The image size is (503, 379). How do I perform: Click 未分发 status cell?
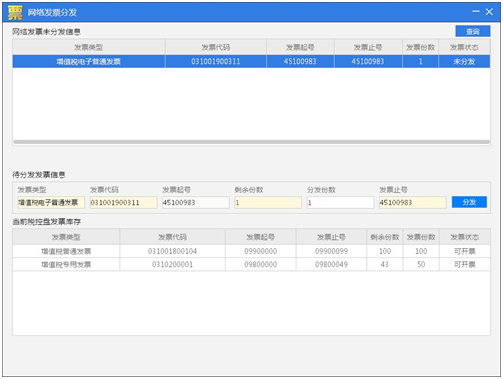pyautogui.click(x=464, y=61)
